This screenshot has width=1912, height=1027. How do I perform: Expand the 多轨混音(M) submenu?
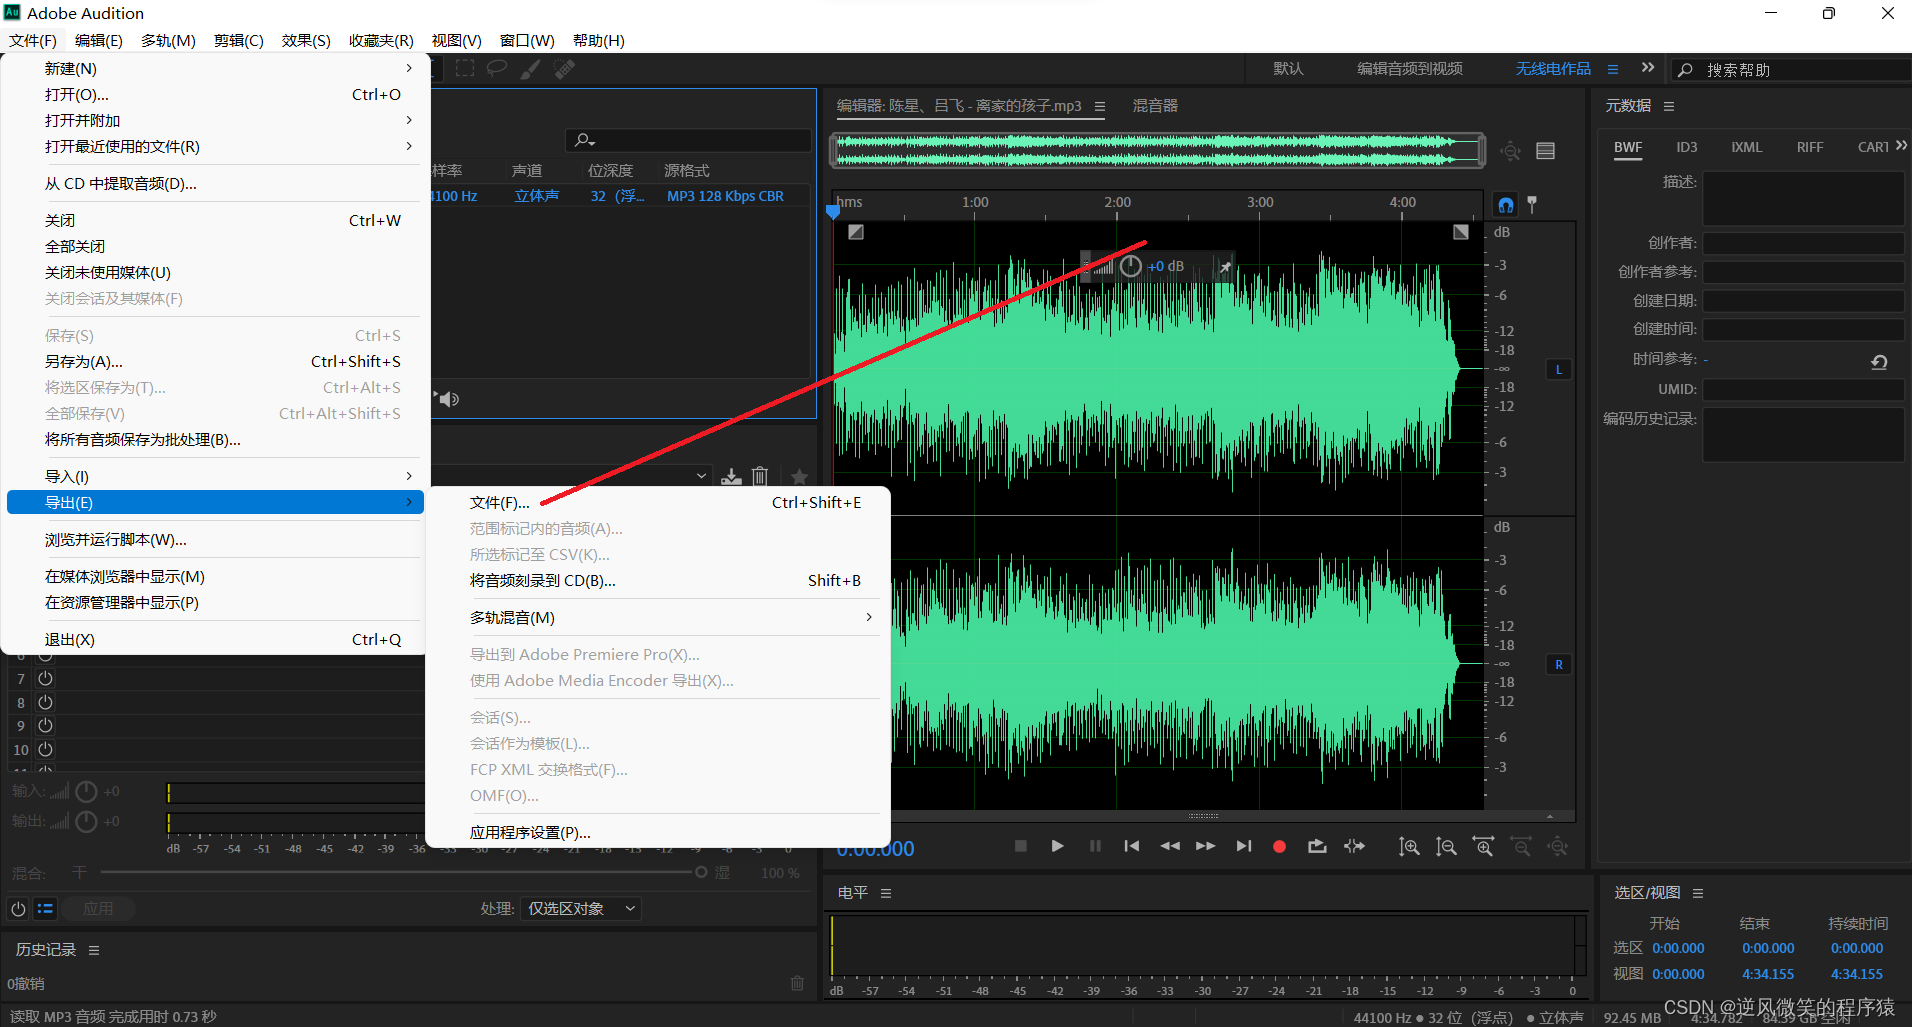[869, 617]
